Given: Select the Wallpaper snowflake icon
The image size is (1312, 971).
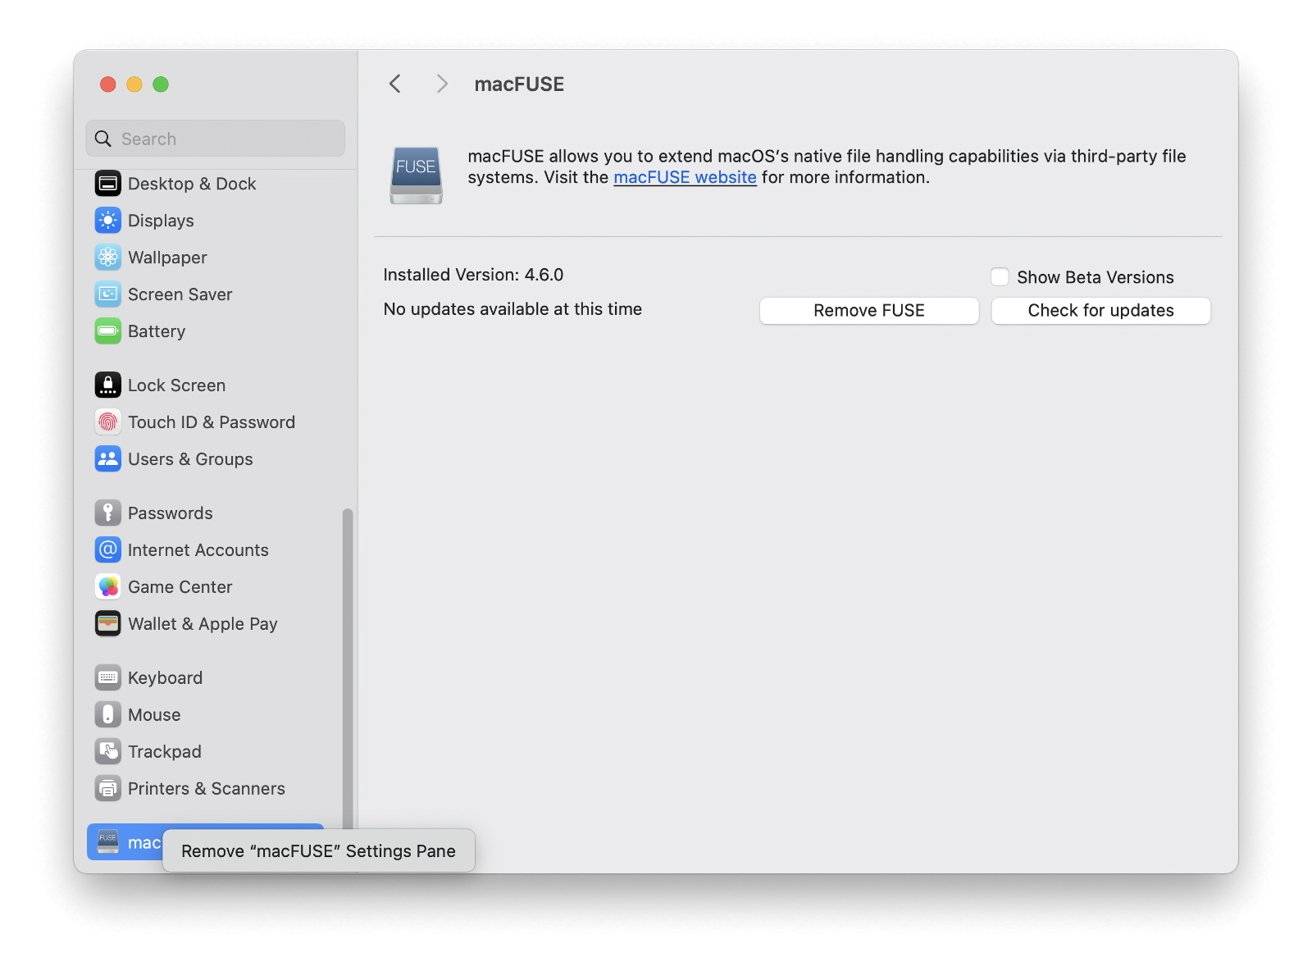Looking at the screenshot, I should point(108,258).
